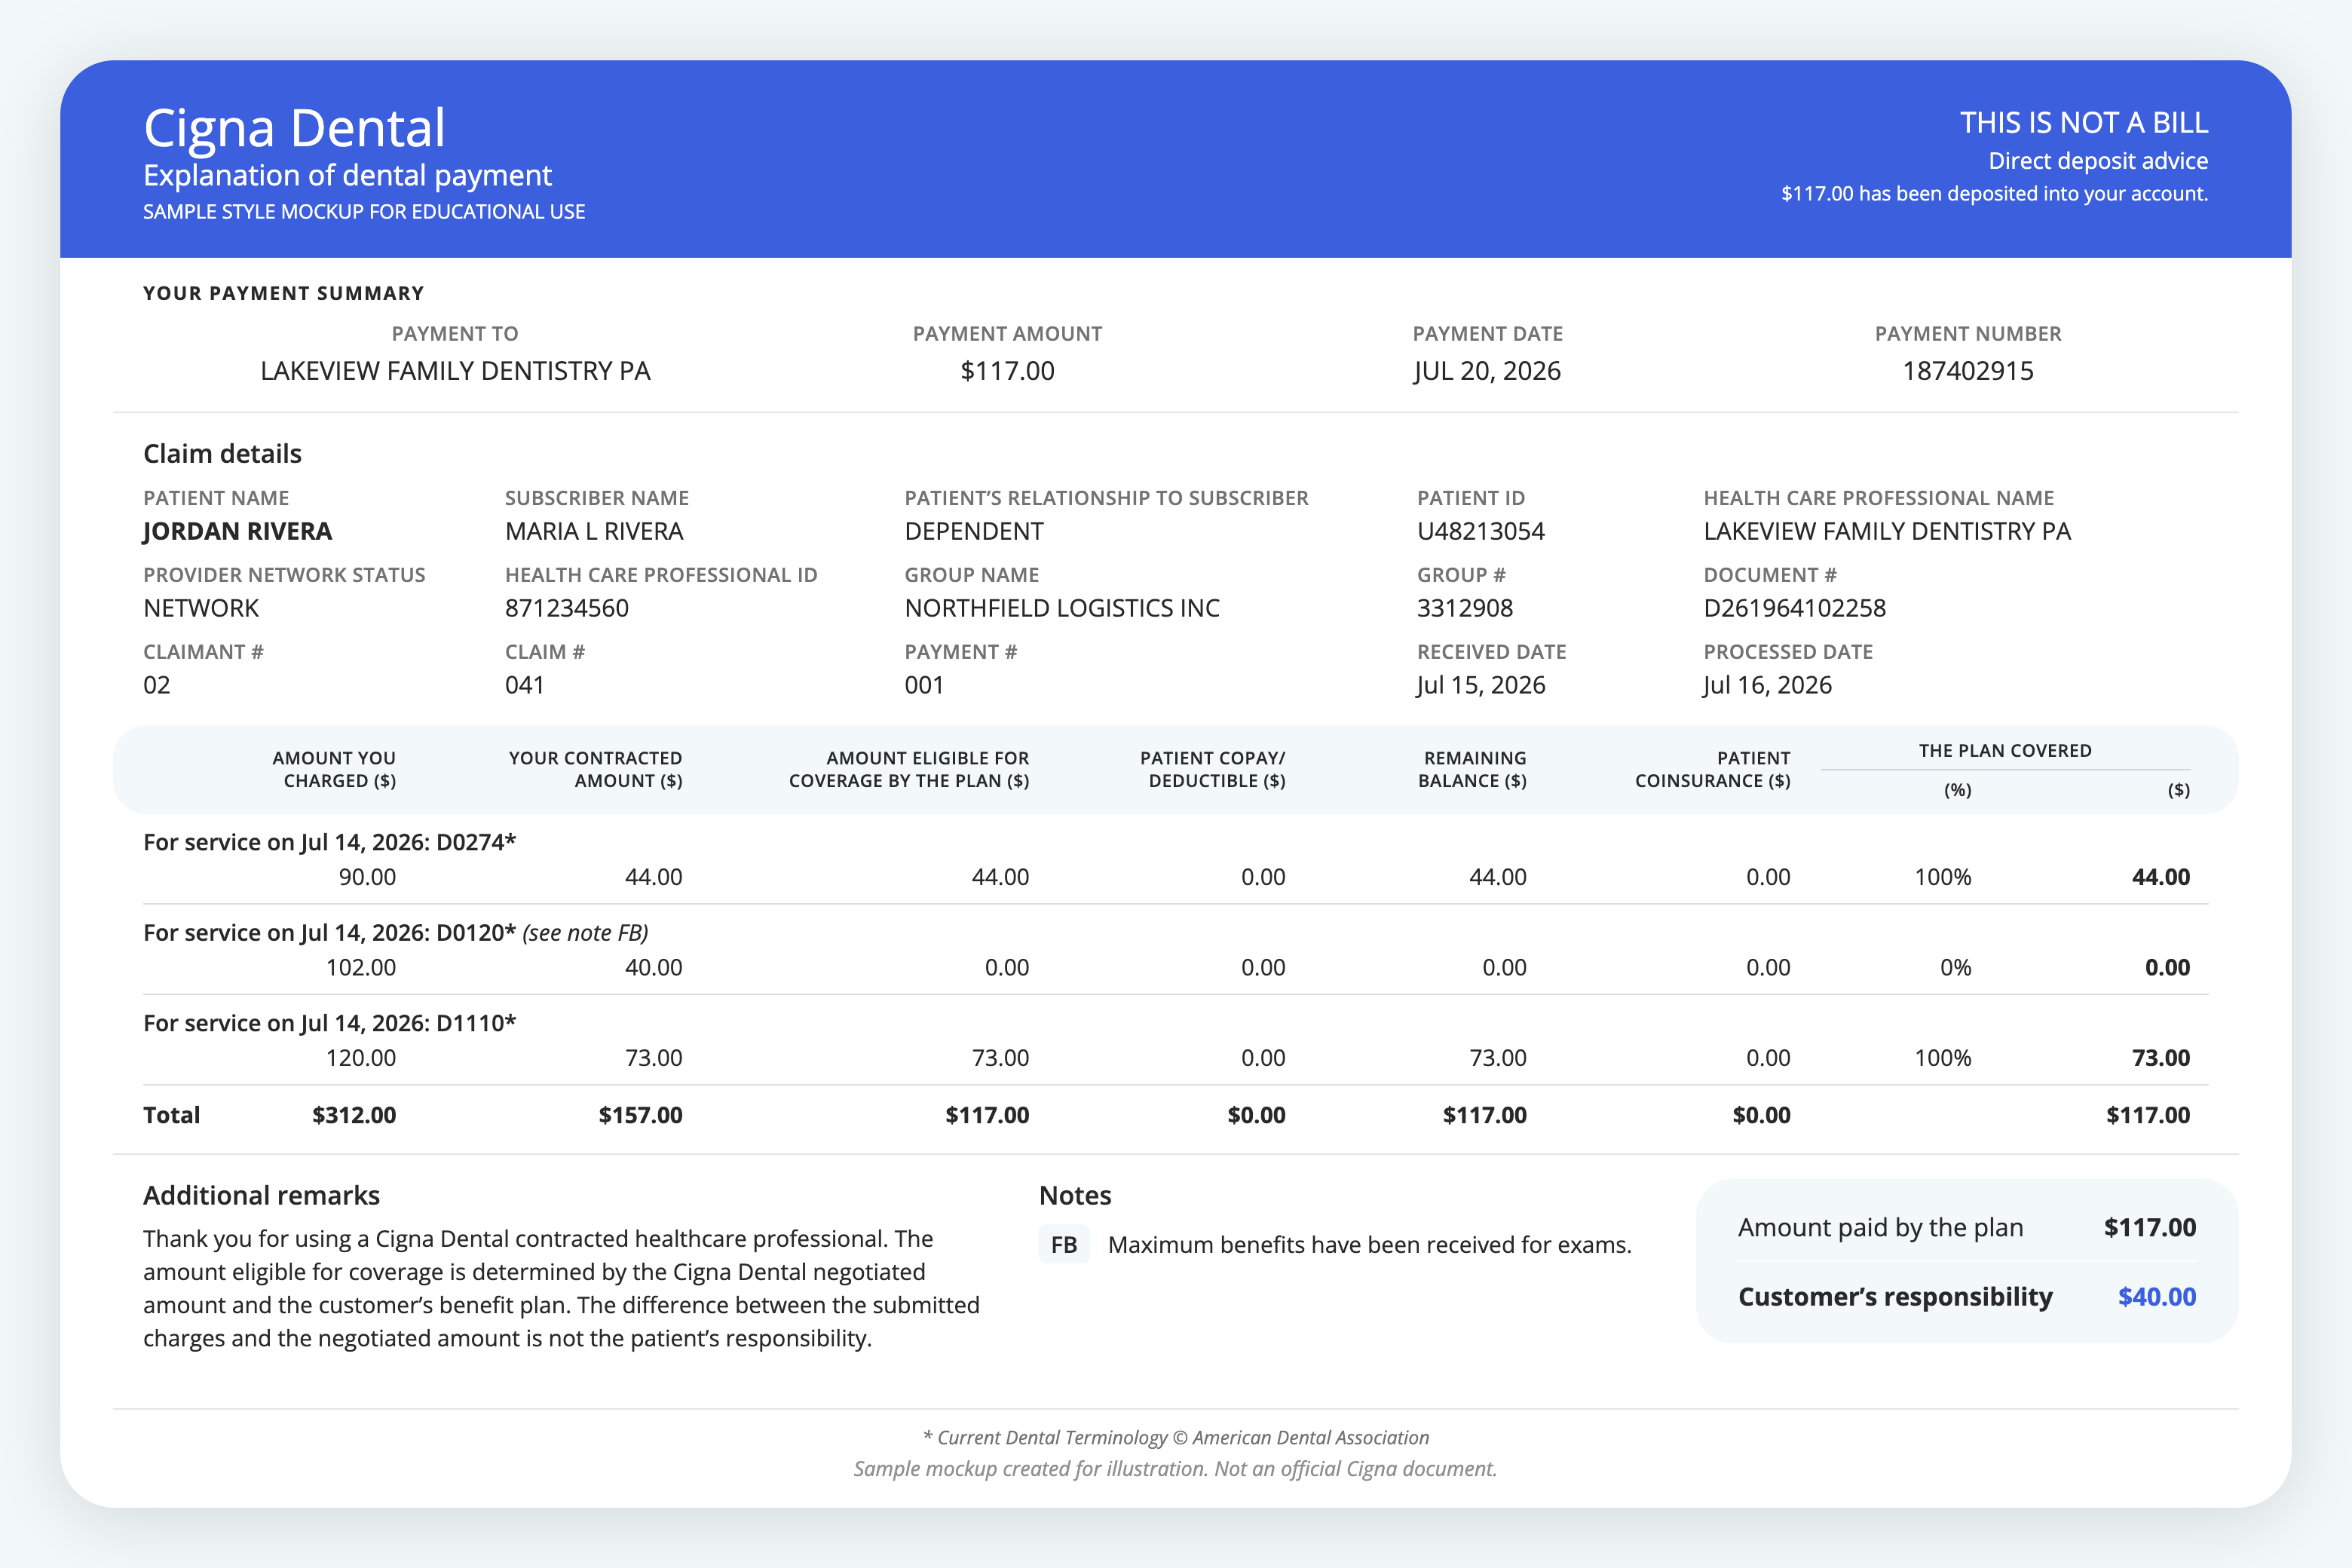Screen dimensions: 2352x1568
Task: Select payment amount $117.00 in payment summary
Action: 1007,371
